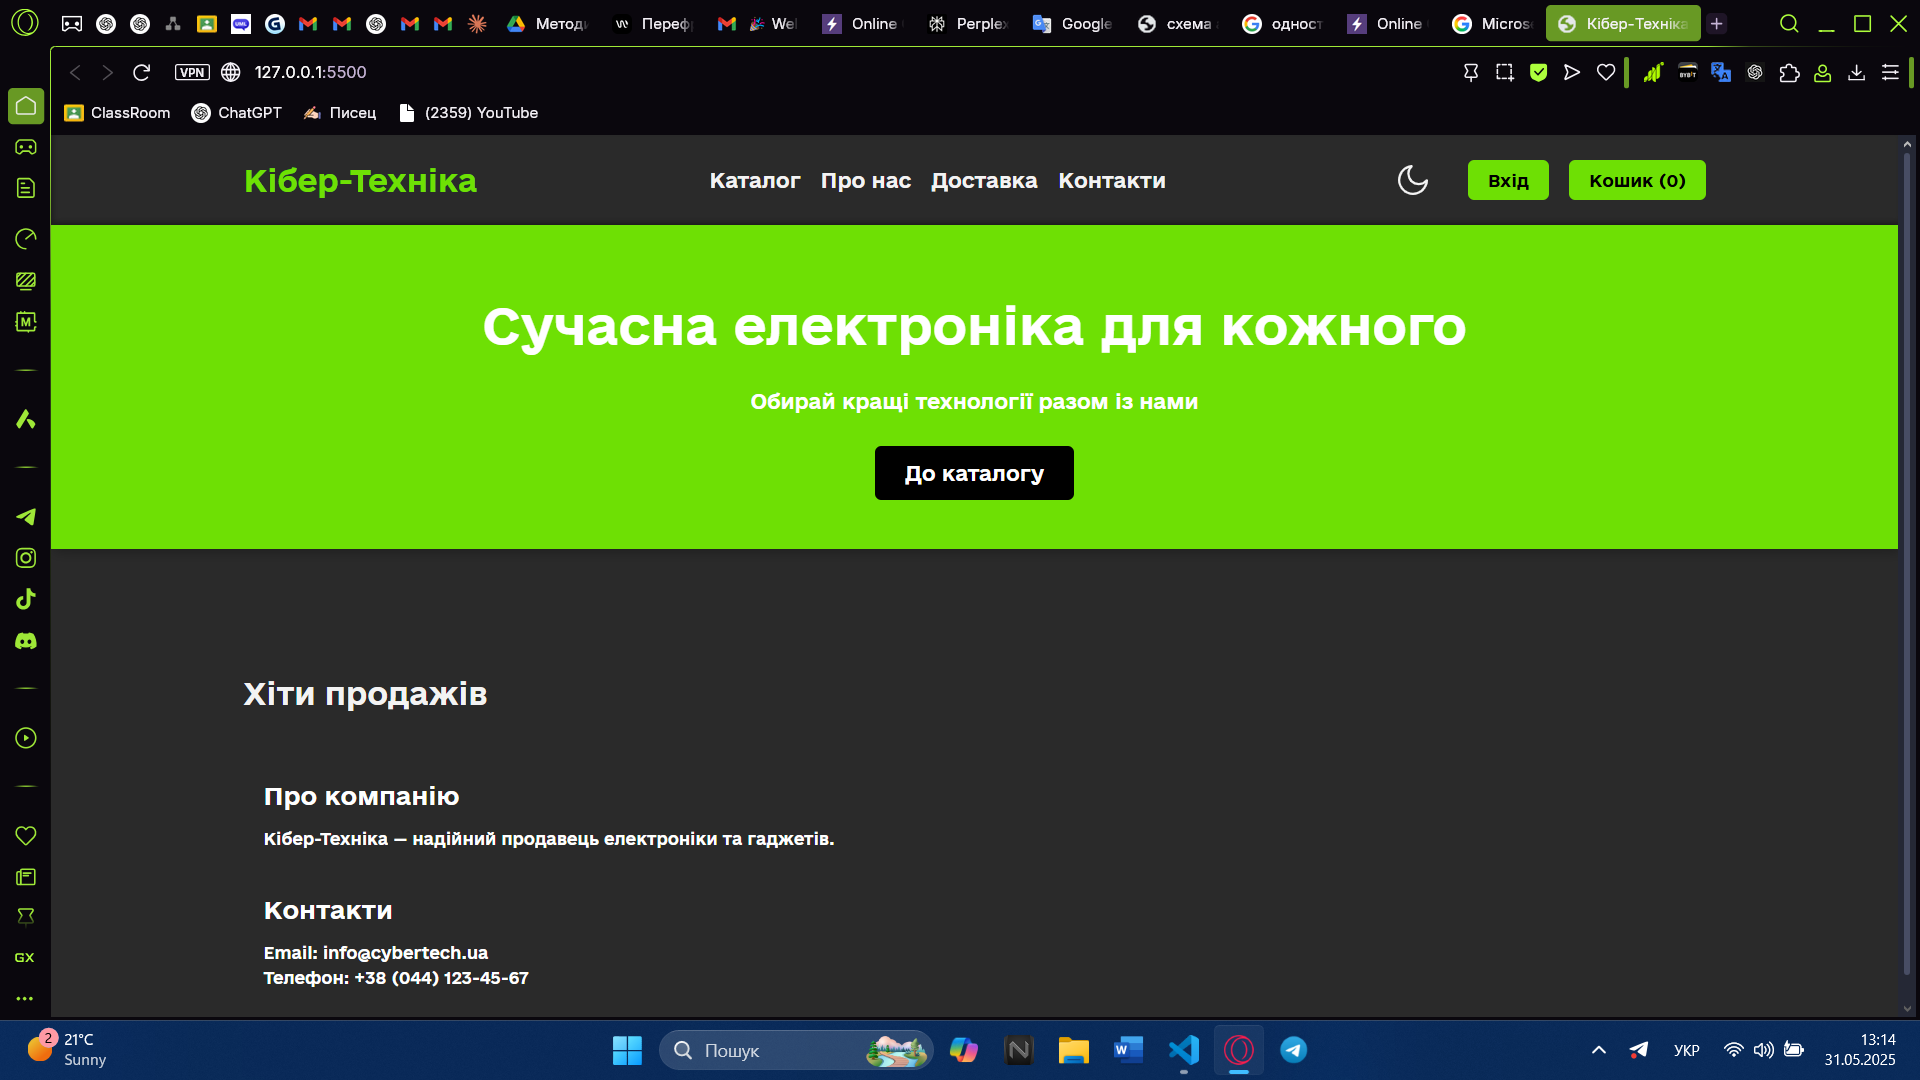
Task: Open the sidebar heart bookmarks icon
Action: tap(26, 835)
